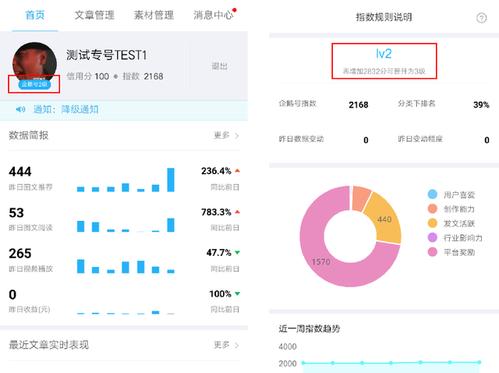Click the 最近文章实时表现 section heading
This screenshot has width=499, height=373.
pos(49,345)
